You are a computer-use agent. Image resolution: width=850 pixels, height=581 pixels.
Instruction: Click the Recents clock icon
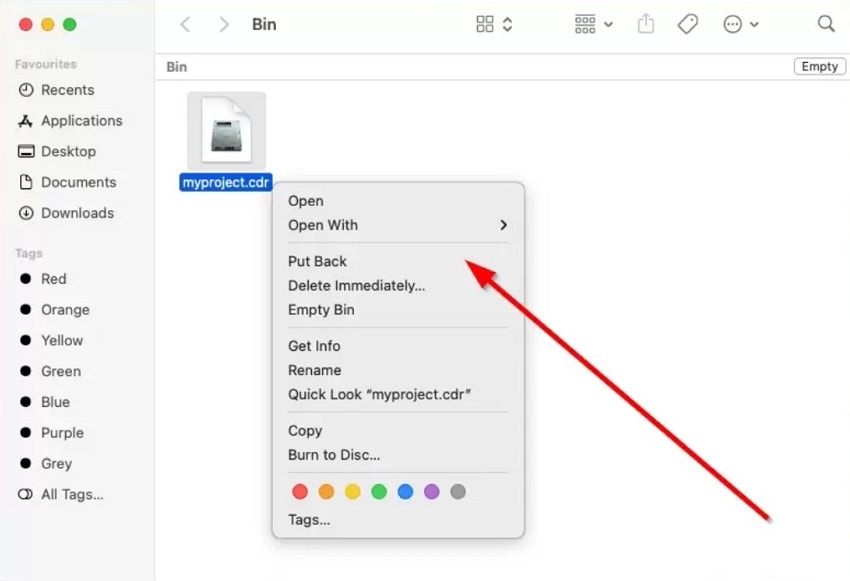click(26, 90)
